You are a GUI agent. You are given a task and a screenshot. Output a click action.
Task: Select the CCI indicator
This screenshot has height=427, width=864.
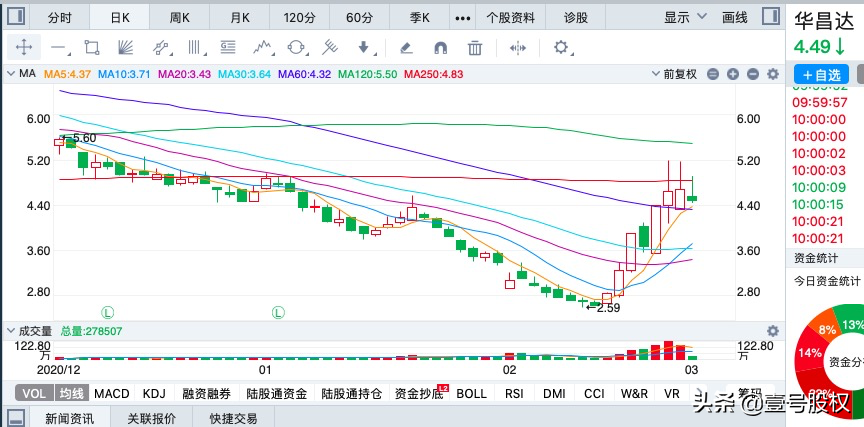(x=595, y=393)
